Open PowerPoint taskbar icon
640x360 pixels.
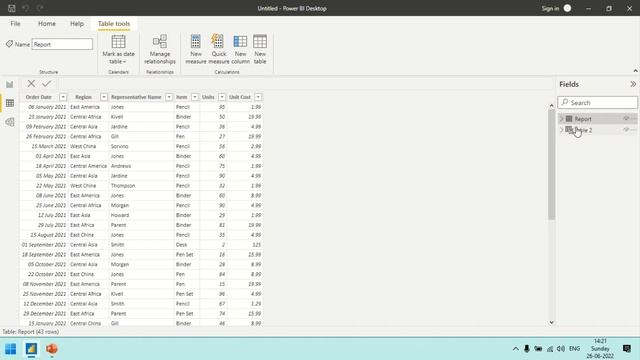[x=51, y=349]
